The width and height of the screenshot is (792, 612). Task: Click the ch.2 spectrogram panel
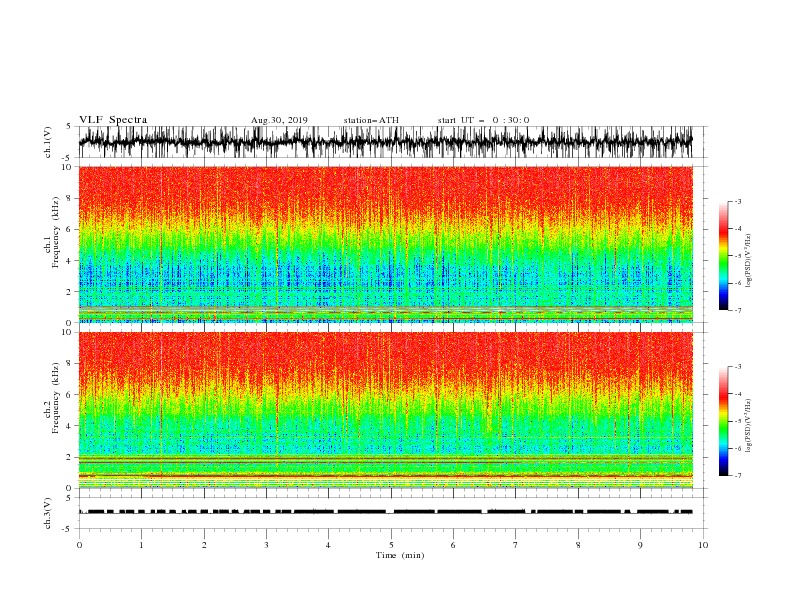tap(385, 410)
